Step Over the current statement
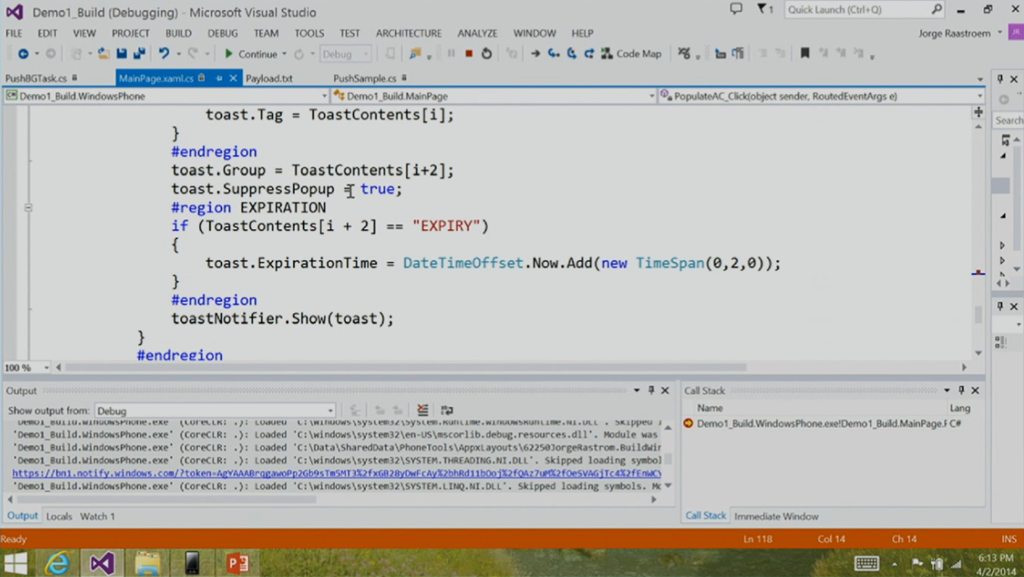 point(571,54)
